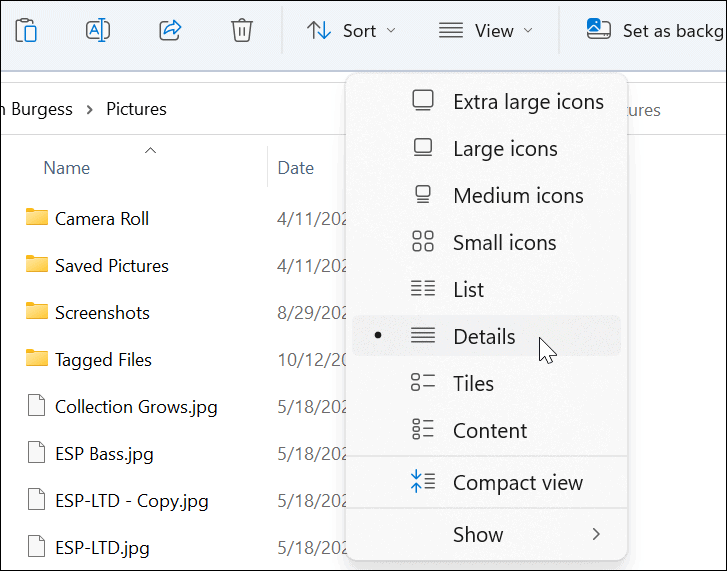727x571 pixels.
Task: Select the Details view option
Action: click(484, 337)
